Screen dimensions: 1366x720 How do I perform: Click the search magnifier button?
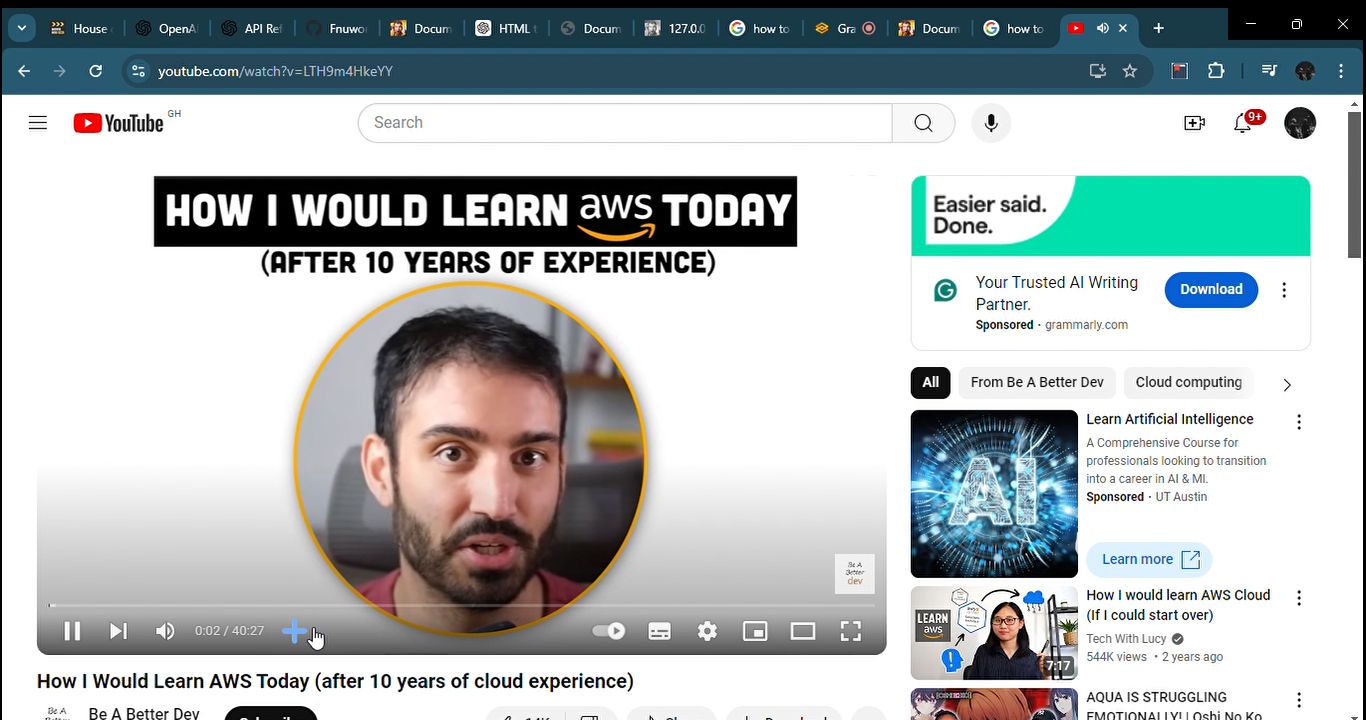pyautogui.click(x=923, y=123)
